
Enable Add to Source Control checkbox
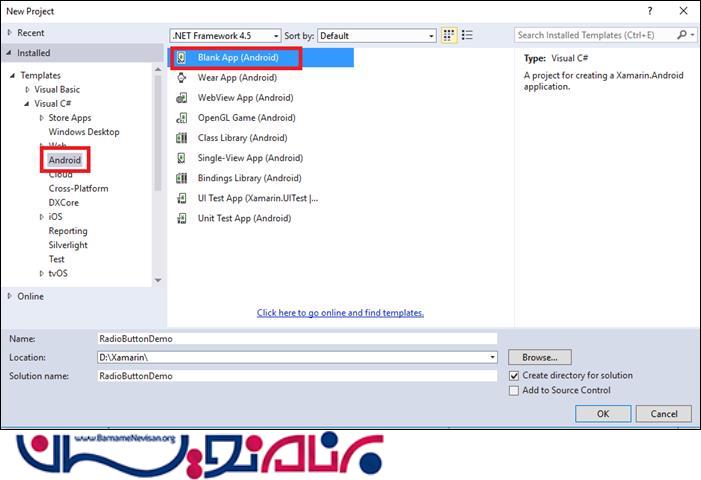[514, 391]
